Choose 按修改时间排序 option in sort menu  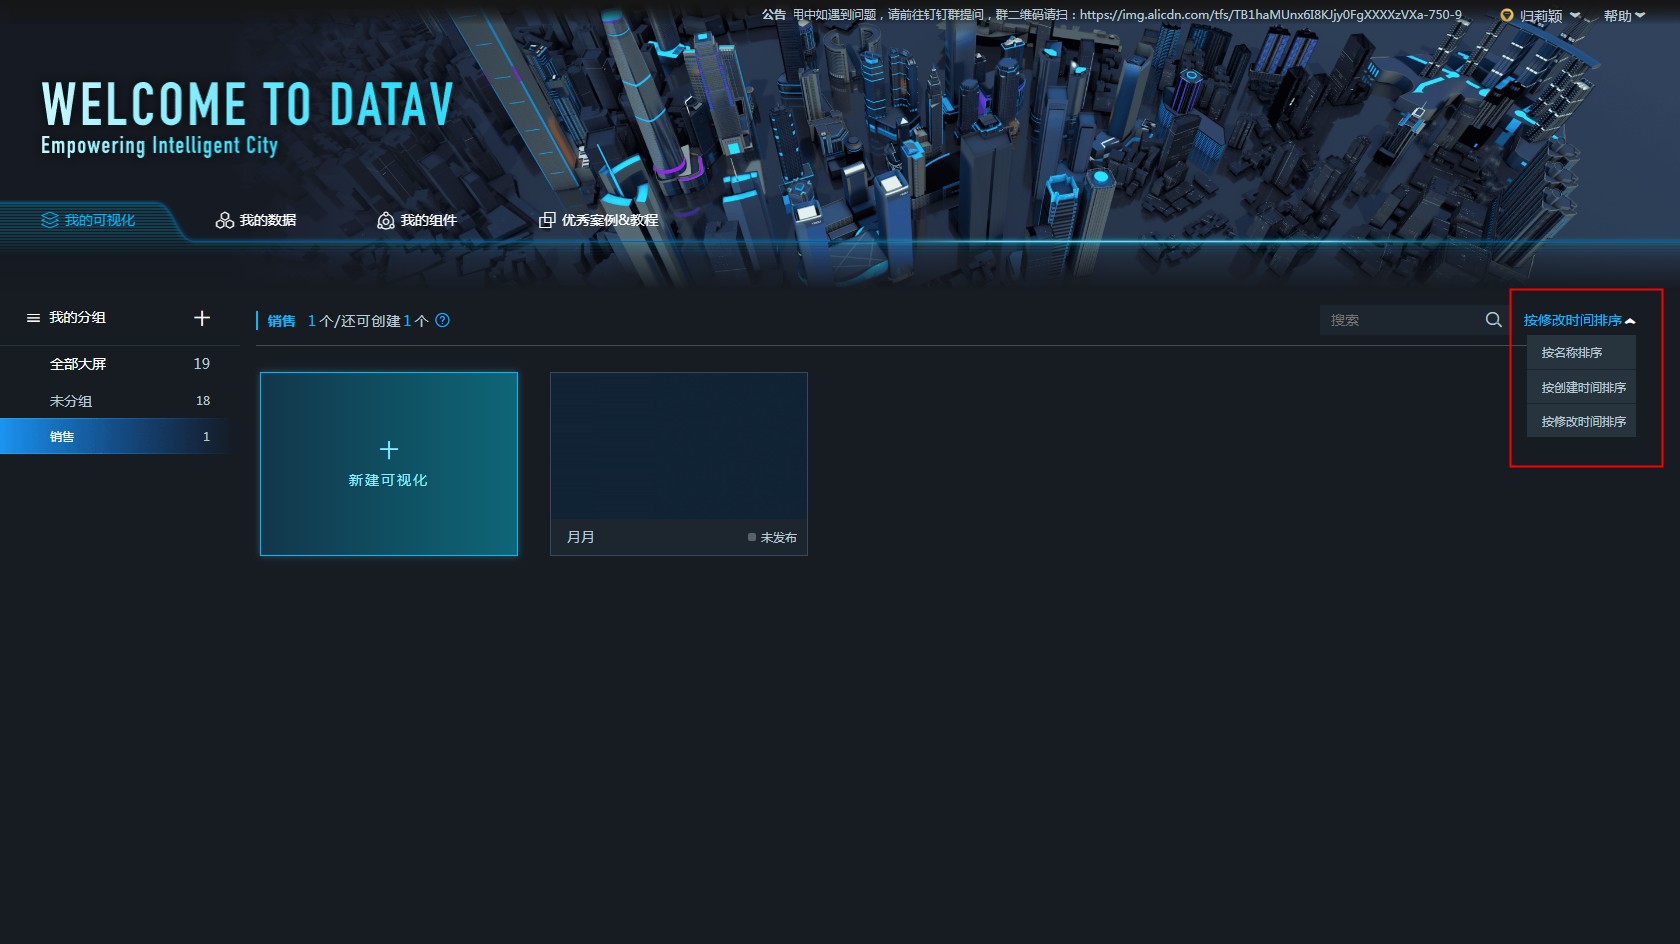[x=1581, y=421]
